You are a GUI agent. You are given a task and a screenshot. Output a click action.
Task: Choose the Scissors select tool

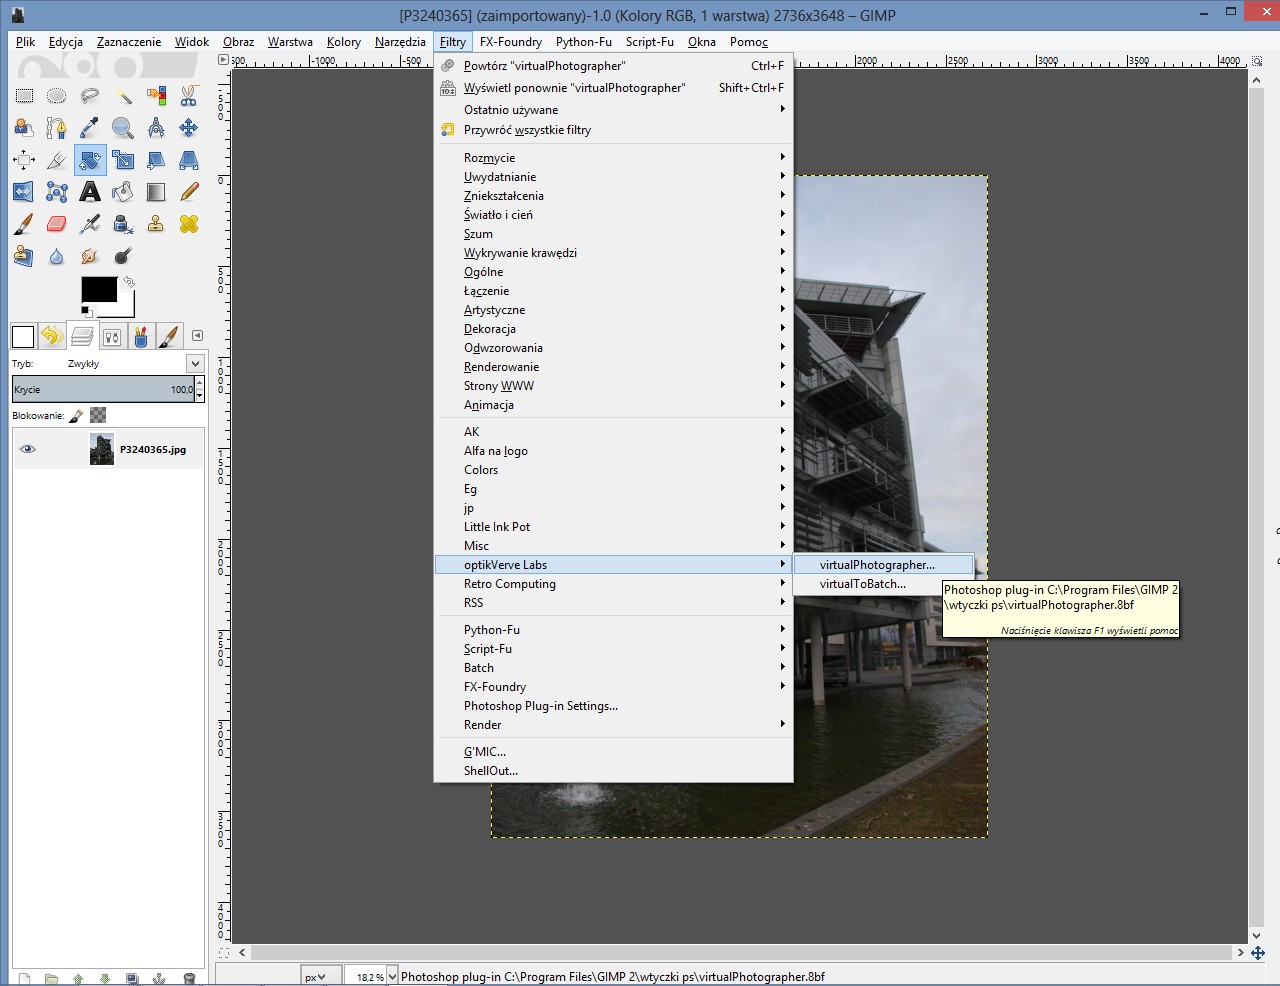coord(189,96)
